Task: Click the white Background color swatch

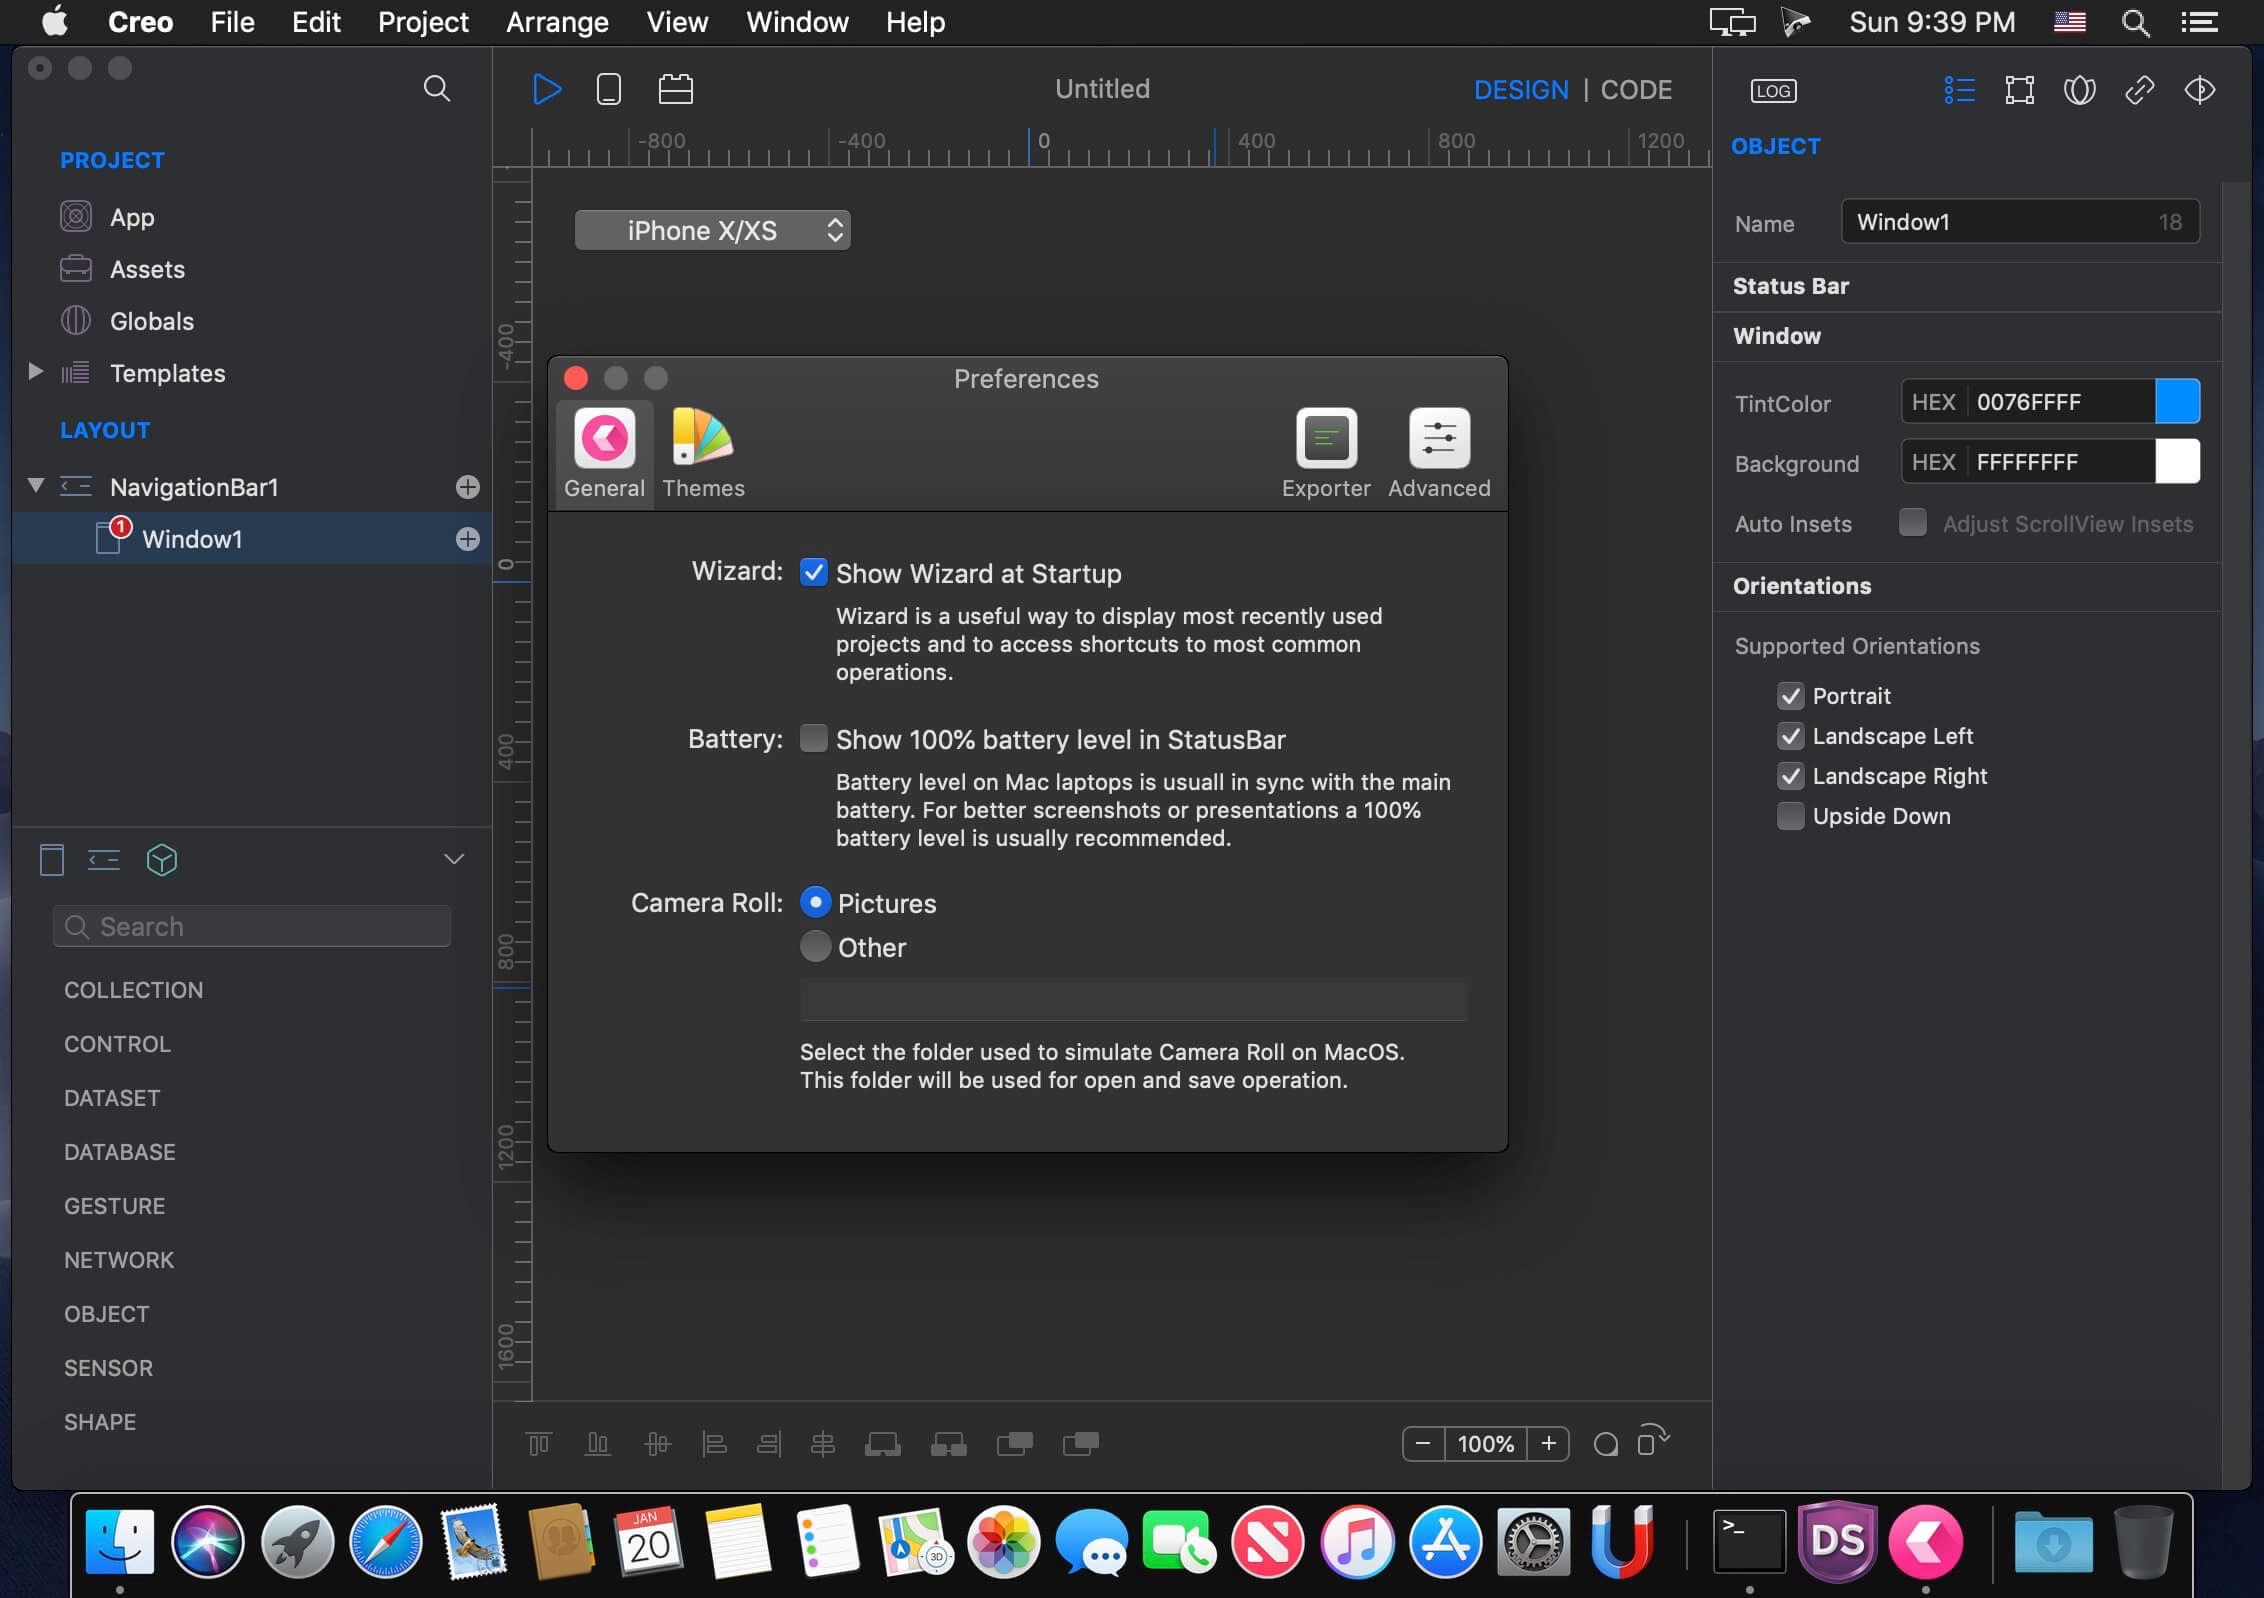Action: [2177, 462]
